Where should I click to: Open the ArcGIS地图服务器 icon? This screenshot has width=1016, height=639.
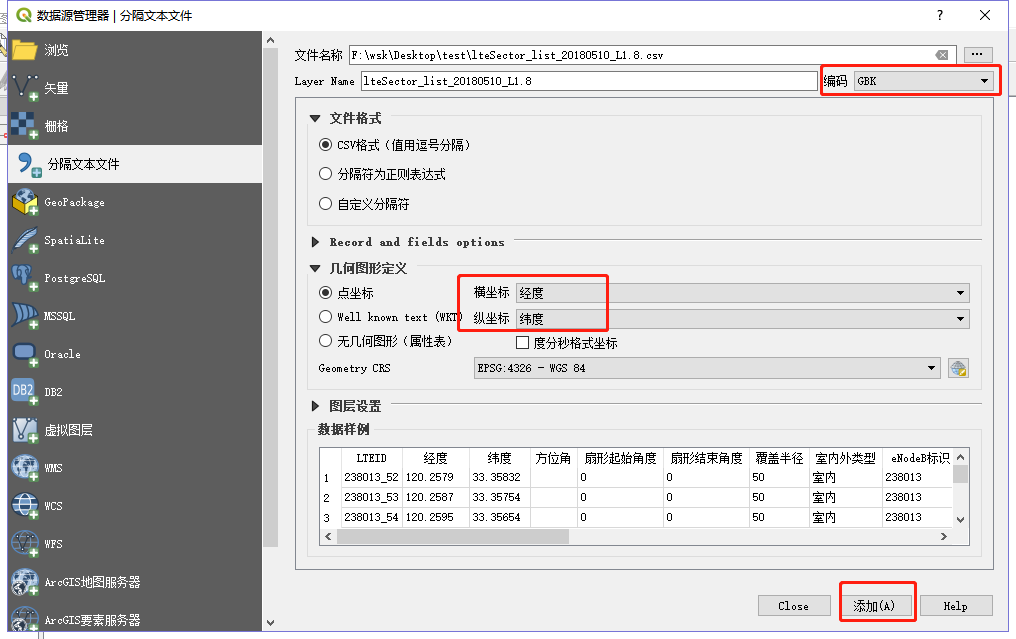coord(25,582)
